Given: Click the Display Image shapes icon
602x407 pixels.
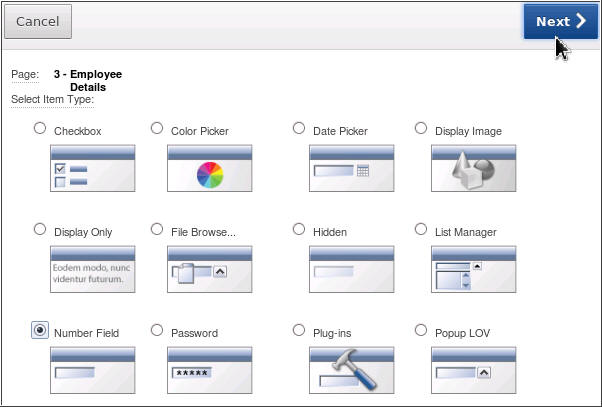Looking at the screenshot, I should click(x=473, y=169).
